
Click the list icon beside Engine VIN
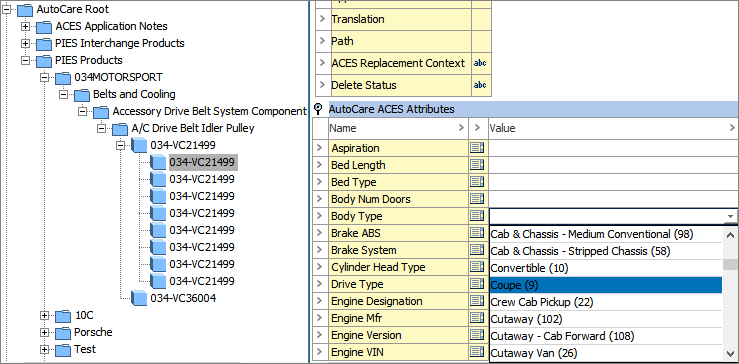click(x=477, y=352)
